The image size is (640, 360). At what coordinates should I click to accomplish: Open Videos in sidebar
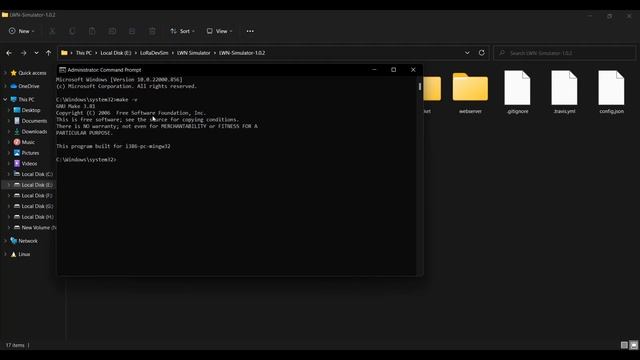pos(29,163)
